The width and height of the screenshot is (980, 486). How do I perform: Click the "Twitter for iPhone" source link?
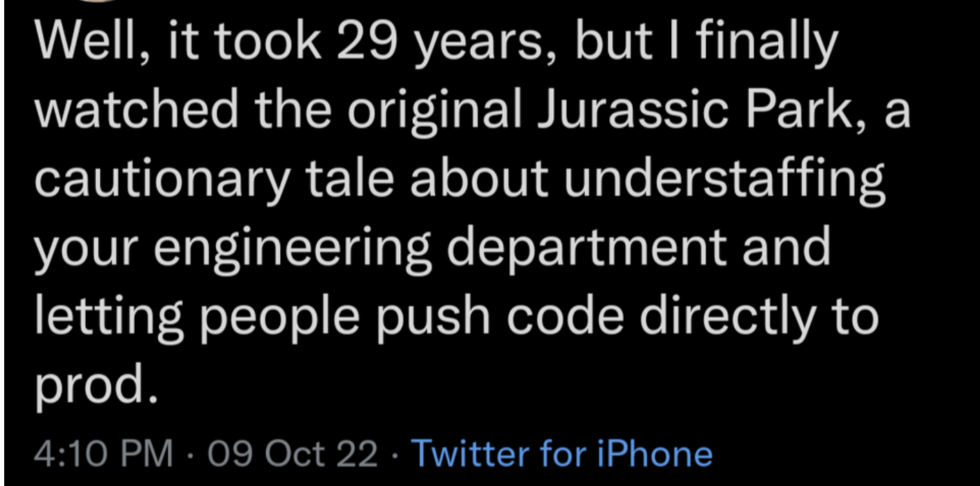(x=562, y=453)
